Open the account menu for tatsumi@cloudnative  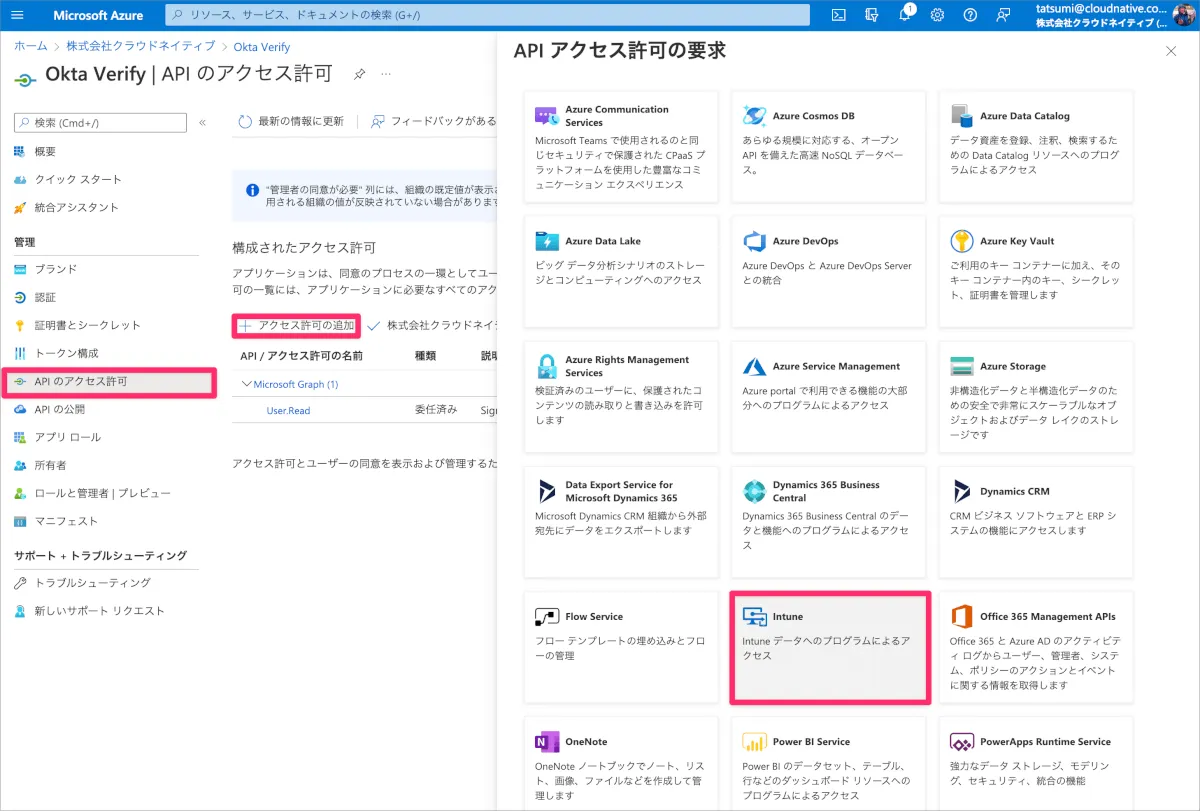tap(1110, 15)
